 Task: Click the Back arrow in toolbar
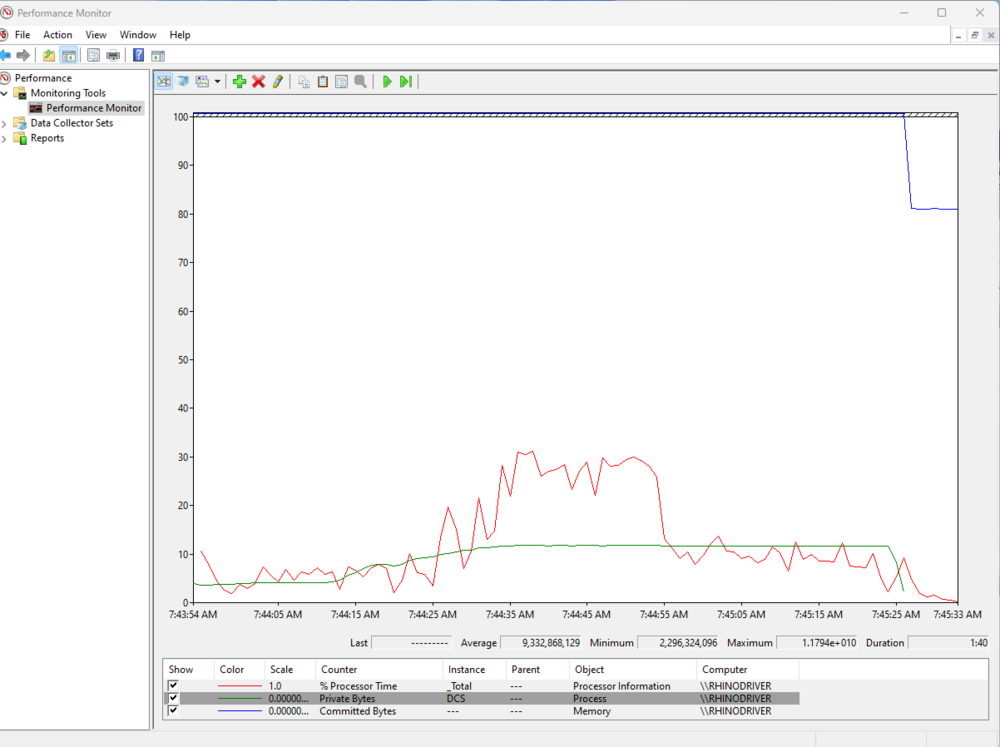click(5, 55)
